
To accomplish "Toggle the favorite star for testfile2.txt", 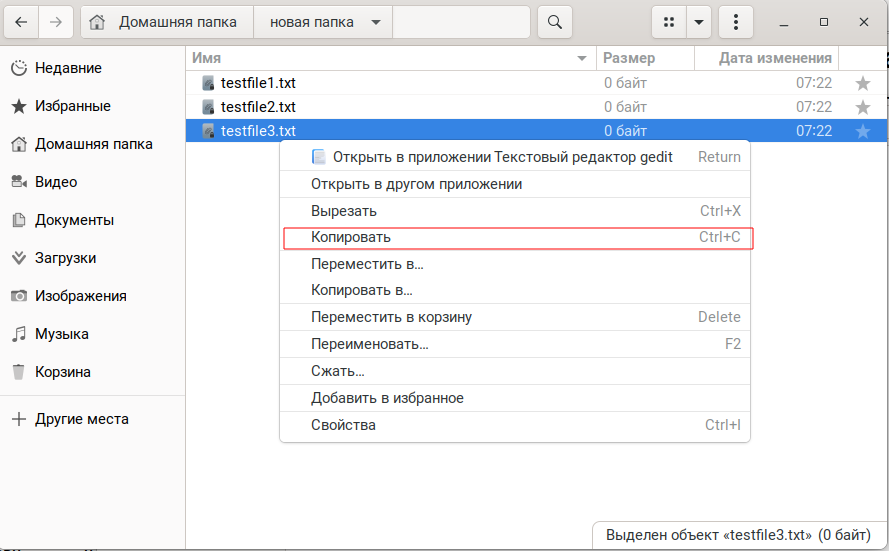I will coord(863,107).
